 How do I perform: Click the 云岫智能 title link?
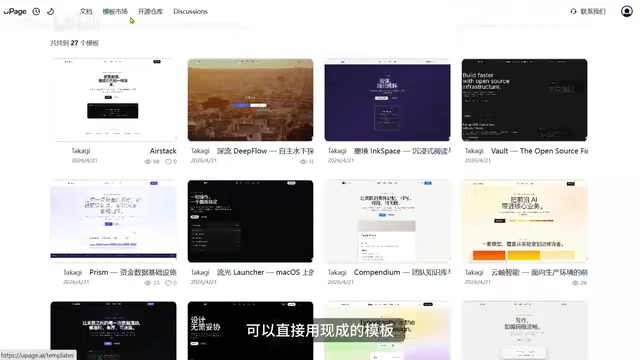[539, 272]
